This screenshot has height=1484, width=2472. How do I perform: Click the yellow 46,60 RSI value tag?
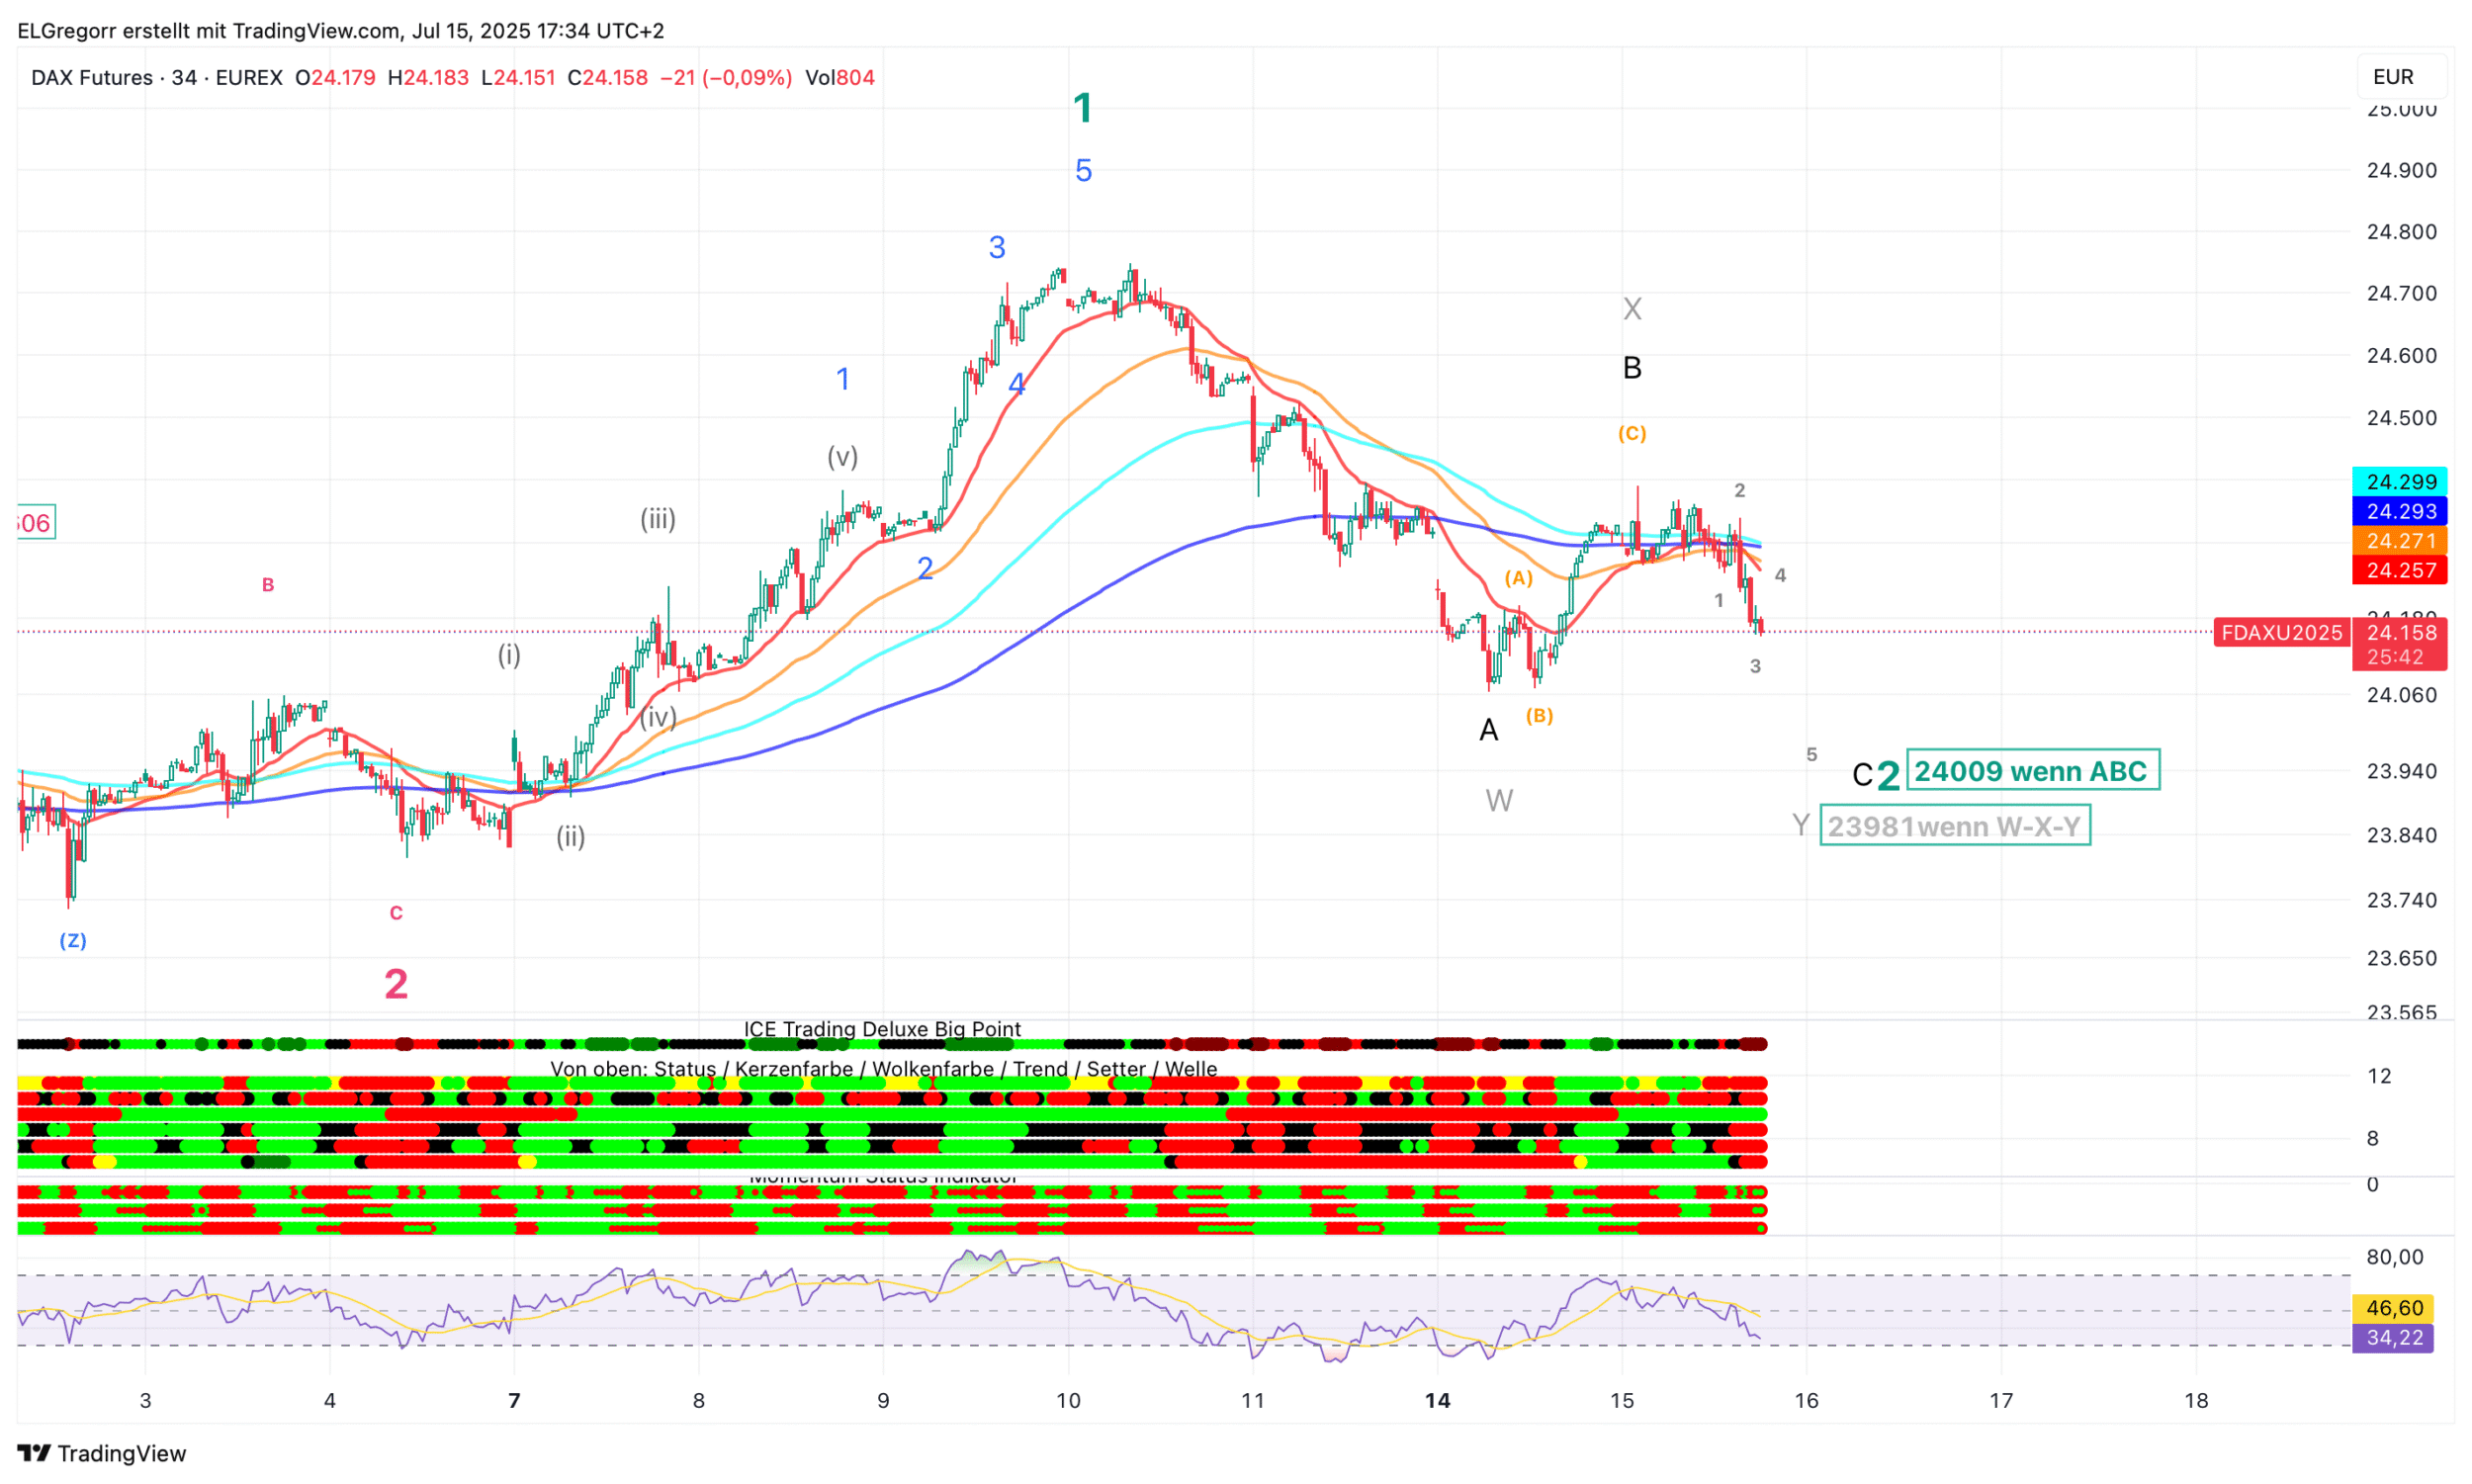[2394, 1308]
